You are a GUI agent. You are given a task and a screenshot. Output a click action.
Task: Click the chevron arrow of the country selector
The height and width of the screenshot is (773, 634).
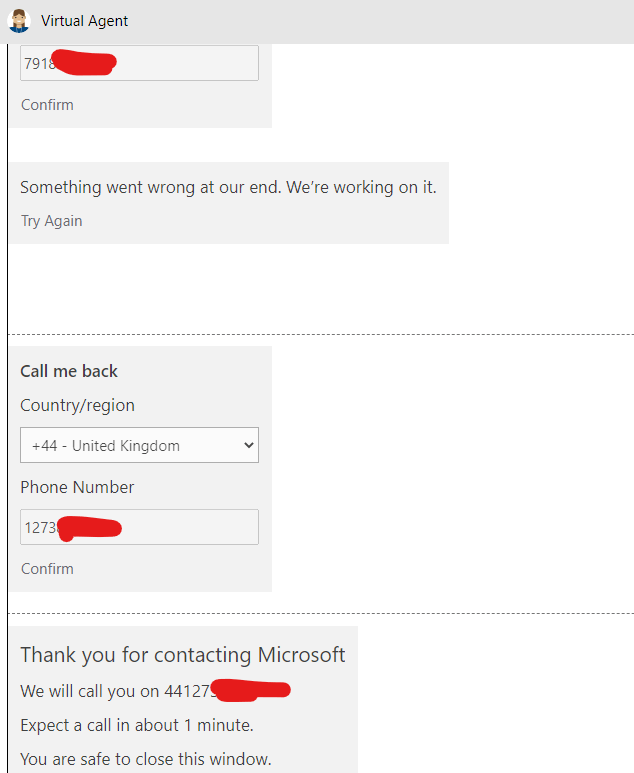pyautogui.click(x=248, y=445)
